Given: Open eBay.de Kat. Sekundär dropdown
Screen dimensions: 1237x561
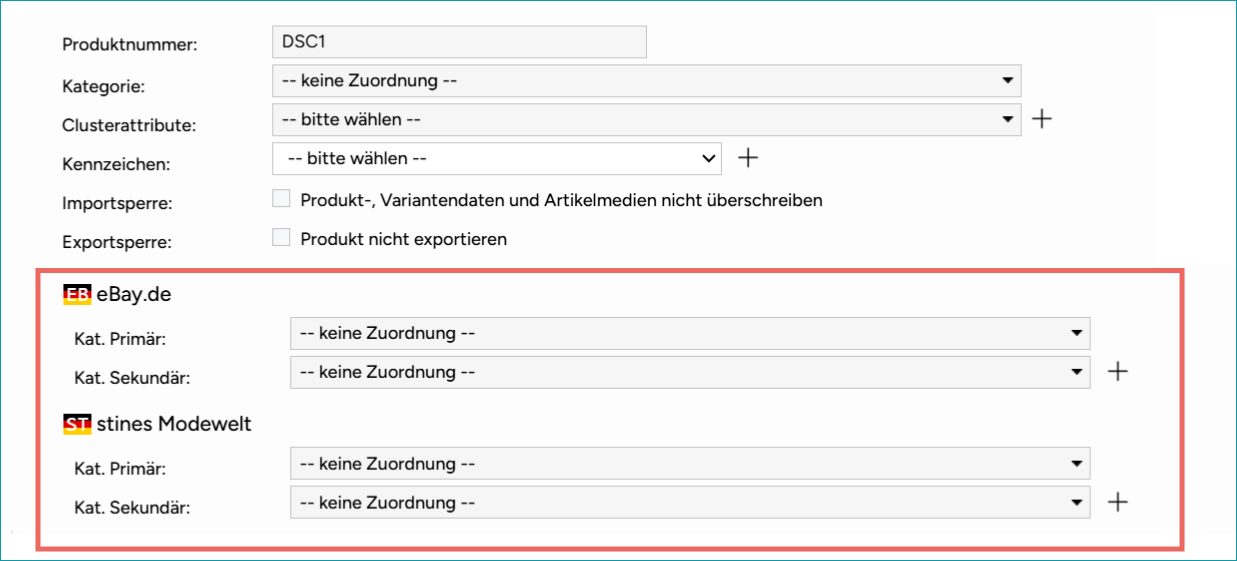Looking at the screenshot, I should [x=690, y=372].
